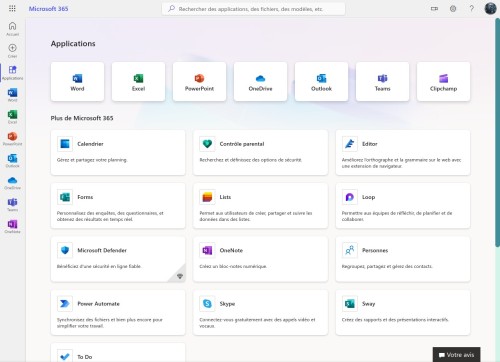Open the Personnes card icon

[x=350, y=250]
